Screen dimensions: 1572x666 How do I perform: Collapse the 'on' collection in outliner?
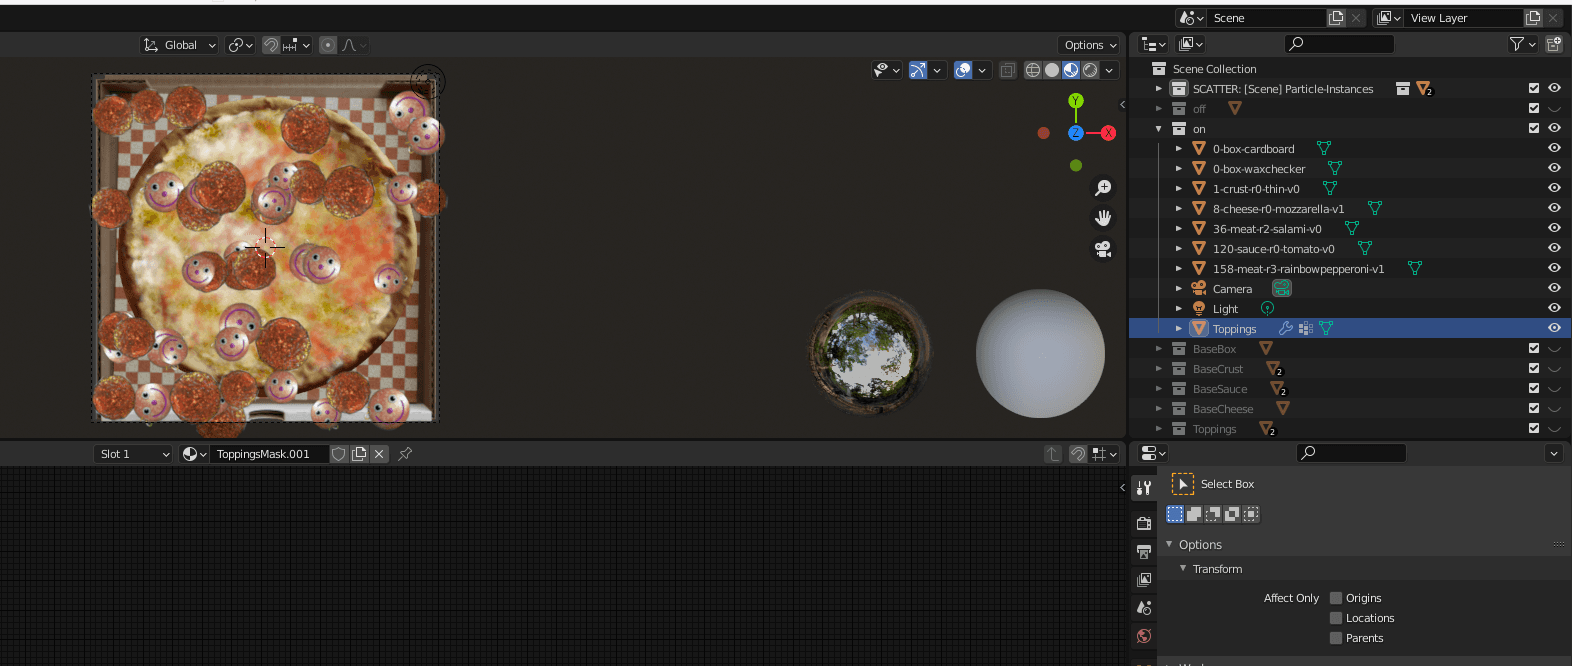click(x=1159, y=129)
